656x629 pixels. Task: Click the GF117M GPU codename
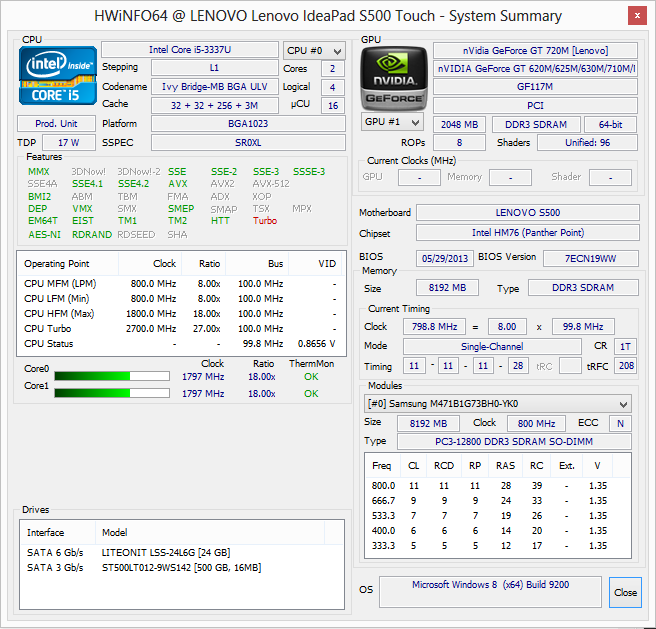point(535,87)
